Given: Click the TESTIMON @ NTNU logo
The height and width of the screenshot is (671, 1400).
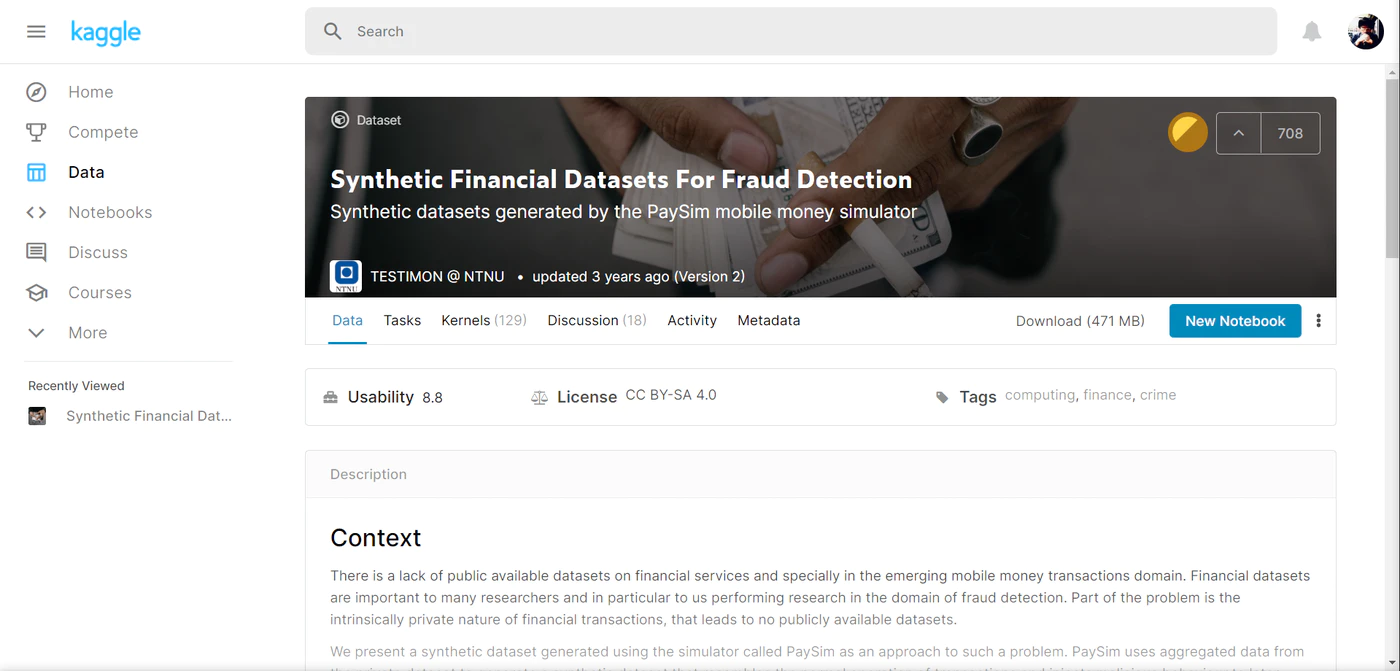Looking at the screenshot, I should click(x=346, y=276).
